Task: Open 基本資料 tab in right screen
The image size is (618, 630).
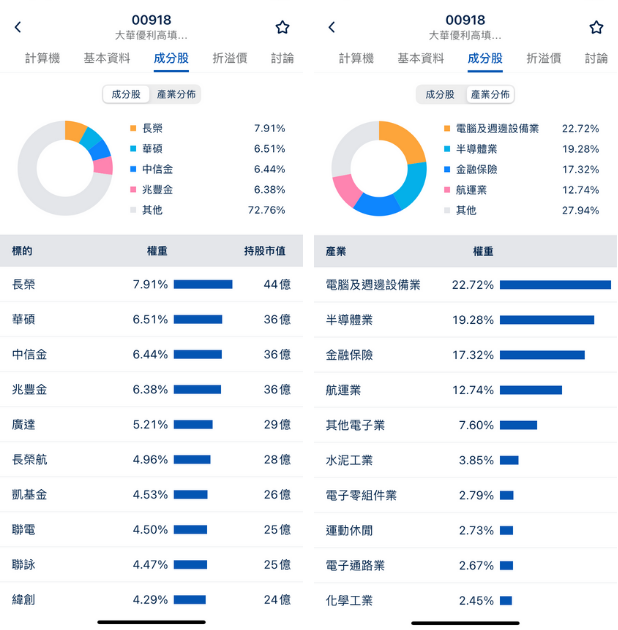Action: tap(421, 58)
